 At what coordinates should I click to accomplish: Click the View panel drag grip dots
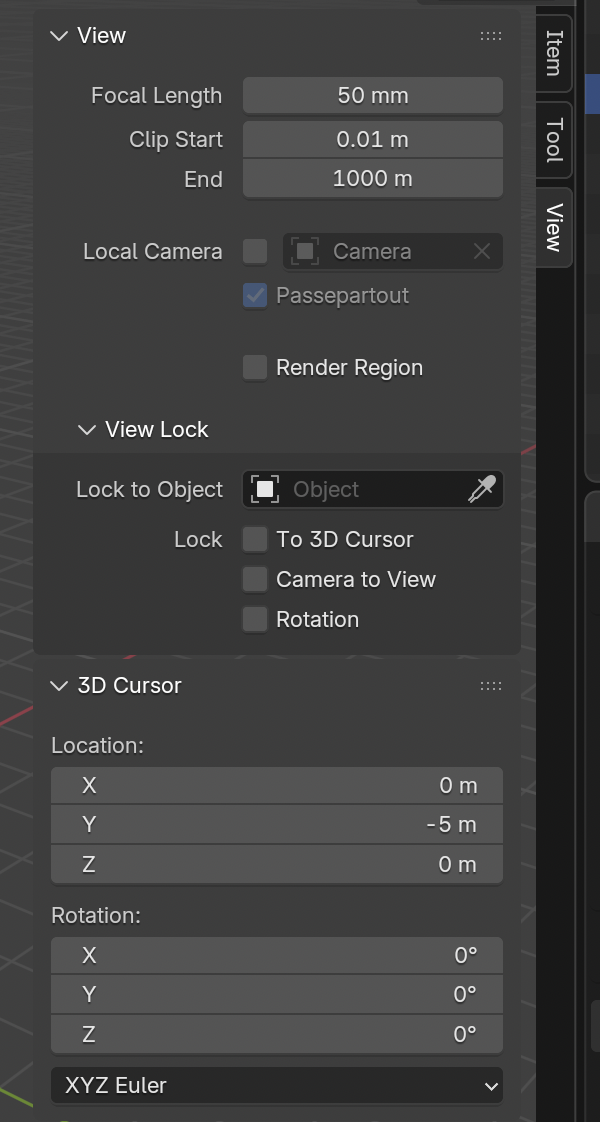[491, 36]
